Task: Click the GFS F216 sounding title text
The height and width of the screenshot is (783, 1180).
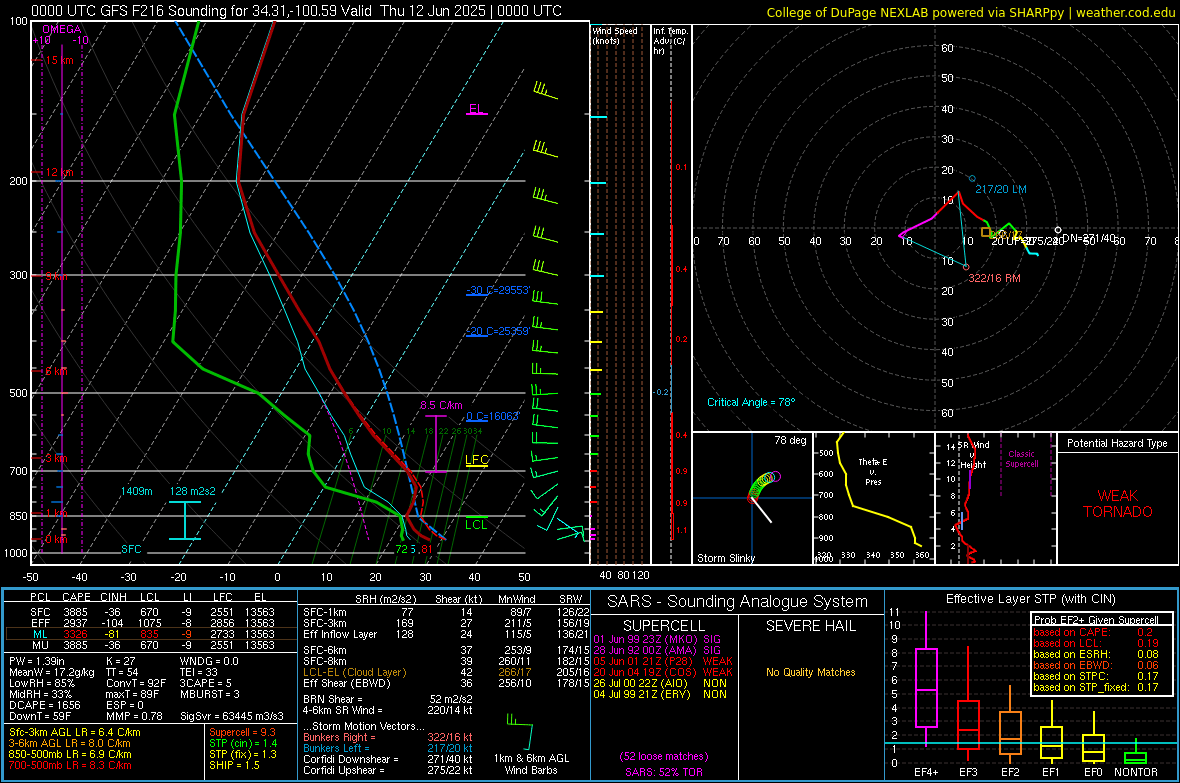Action: click(297, 11)
